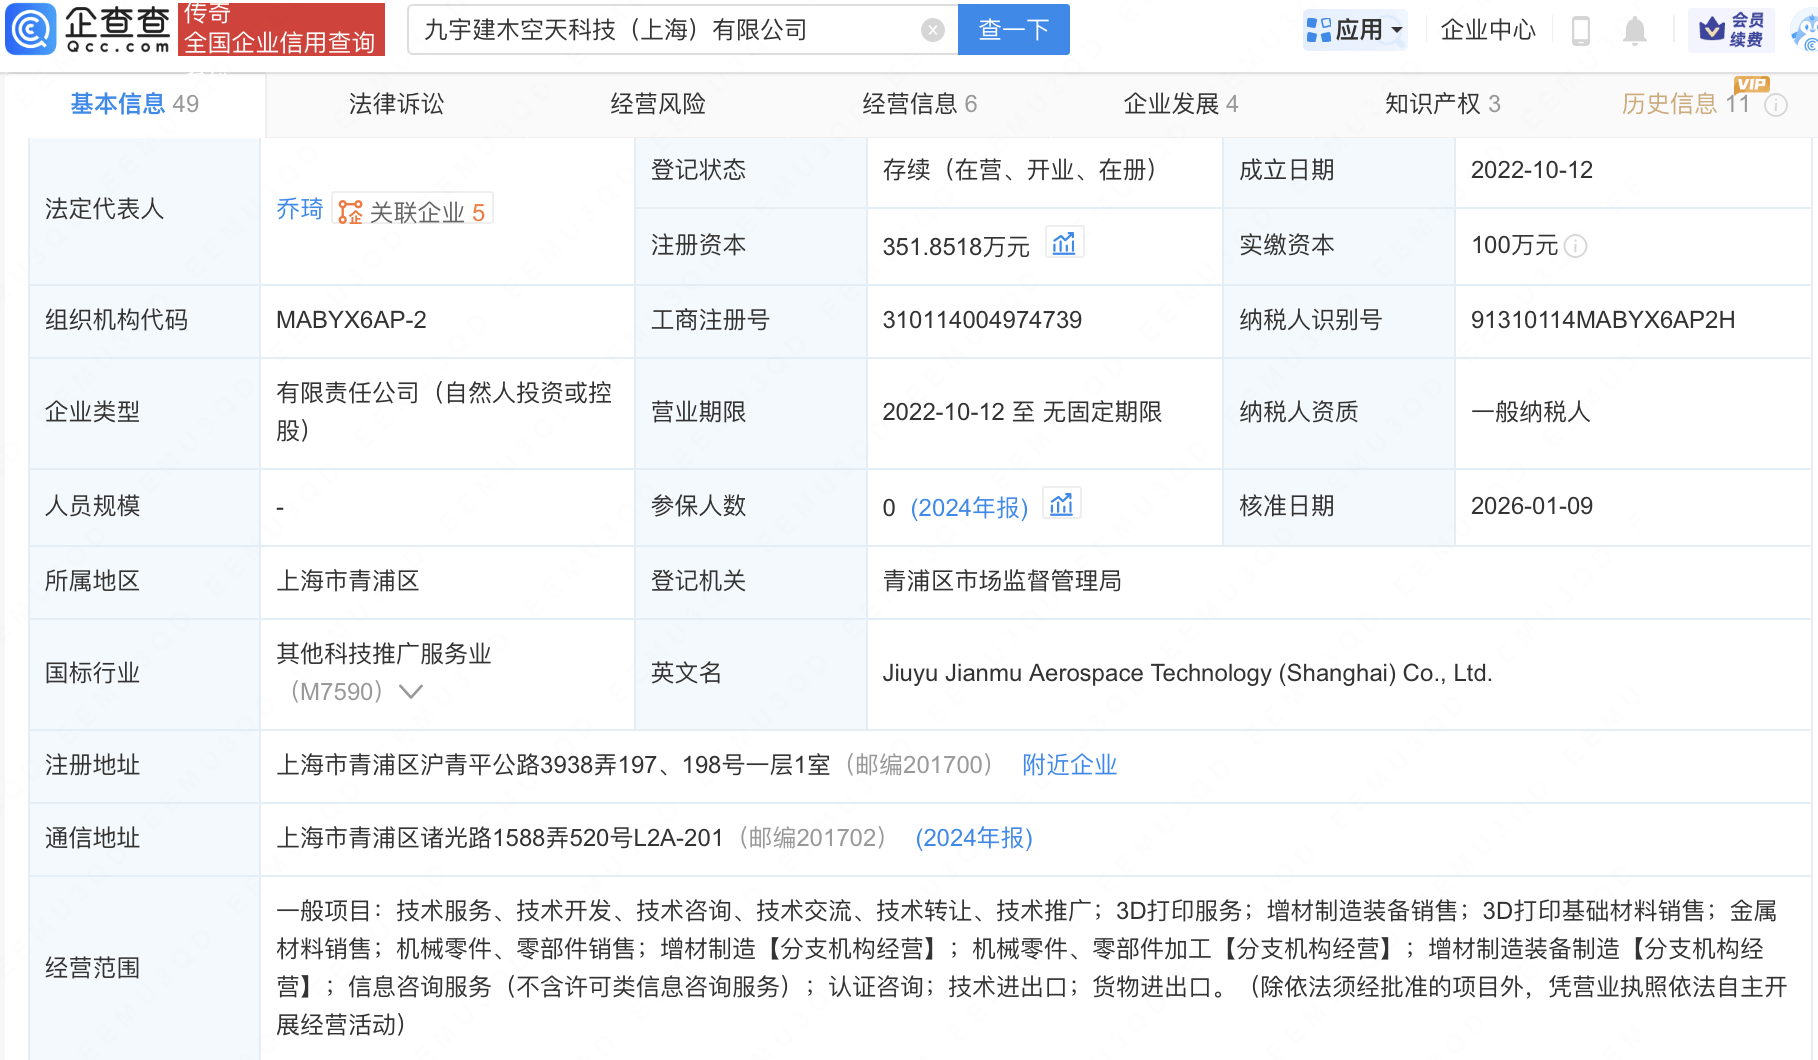Click the legal representative 乔琦 link
The height and width of the screenshot is (1060, 1818).
click(299, 209)
